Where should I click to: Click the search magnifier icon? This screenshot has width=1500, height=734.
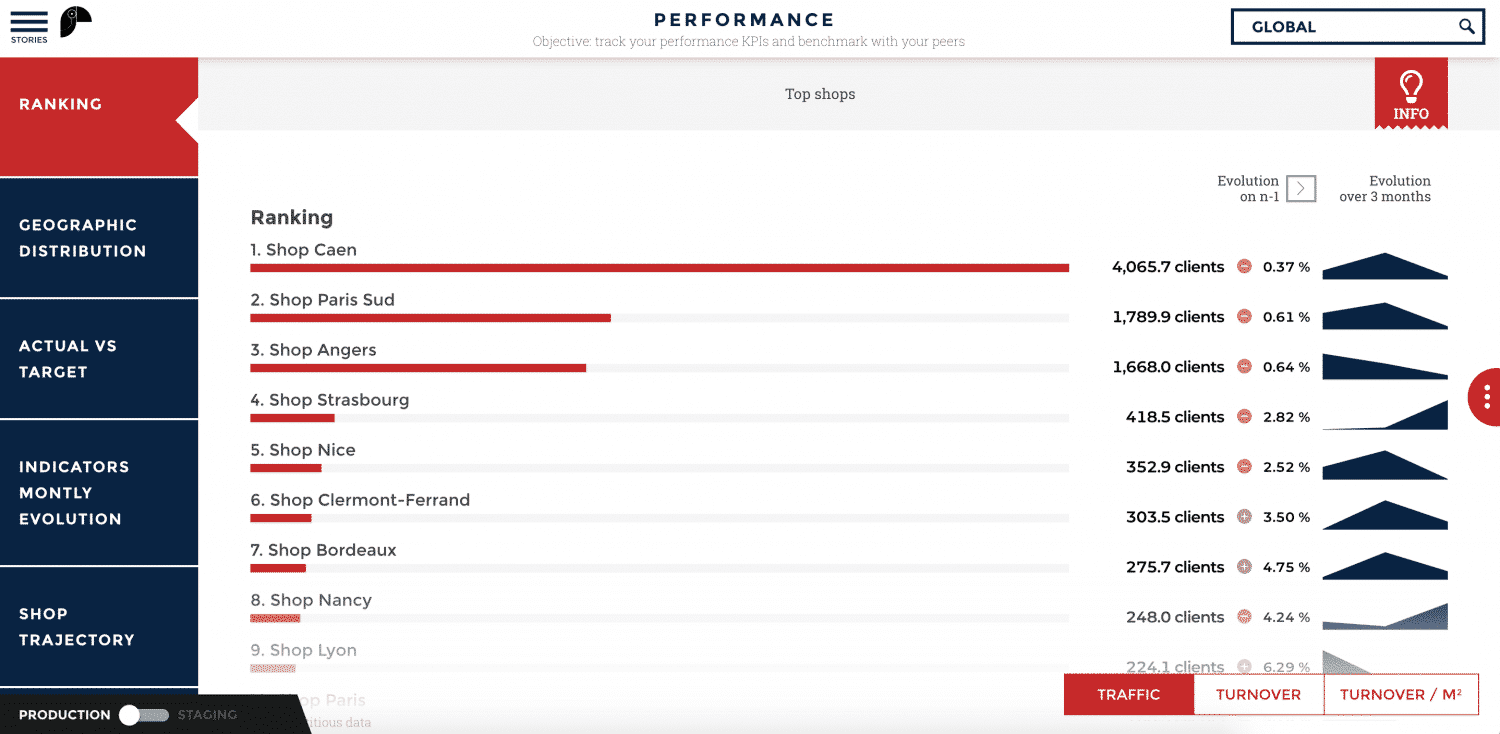1466,27
